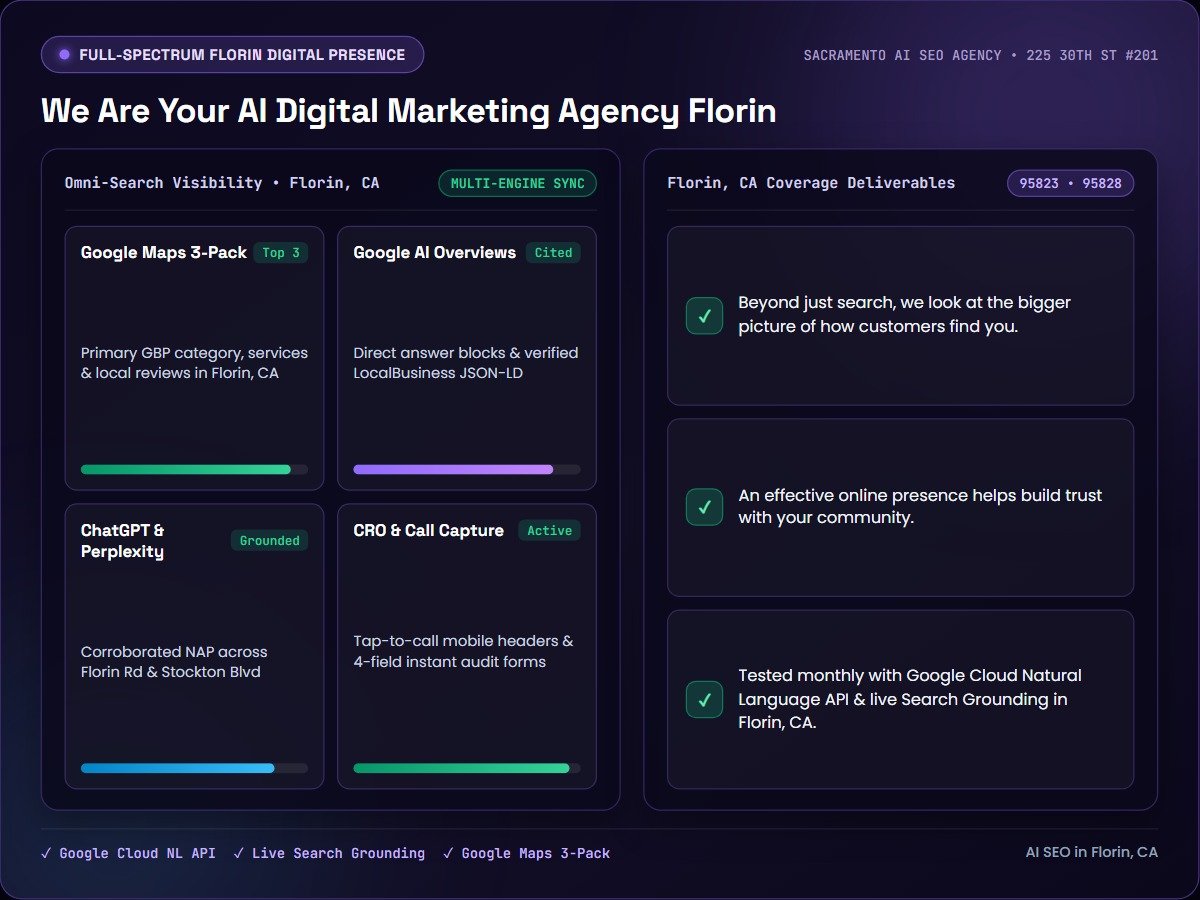Toggle the checkmark next to 'An effective online presence'
The height and width of the screenshot is (900, 1200).
coord(704,507)
